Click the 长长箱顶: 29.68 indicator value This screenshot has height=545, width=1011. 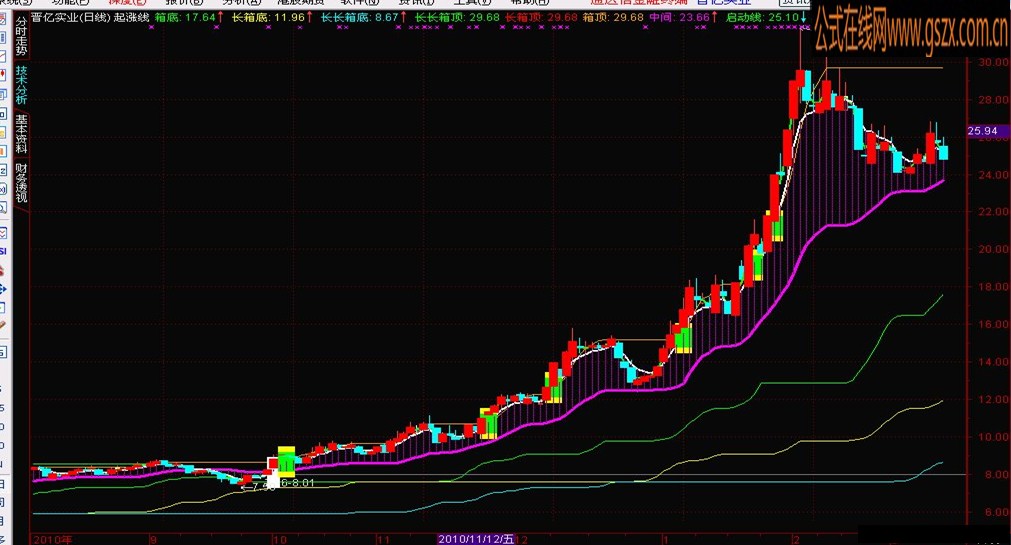point(457,17)
